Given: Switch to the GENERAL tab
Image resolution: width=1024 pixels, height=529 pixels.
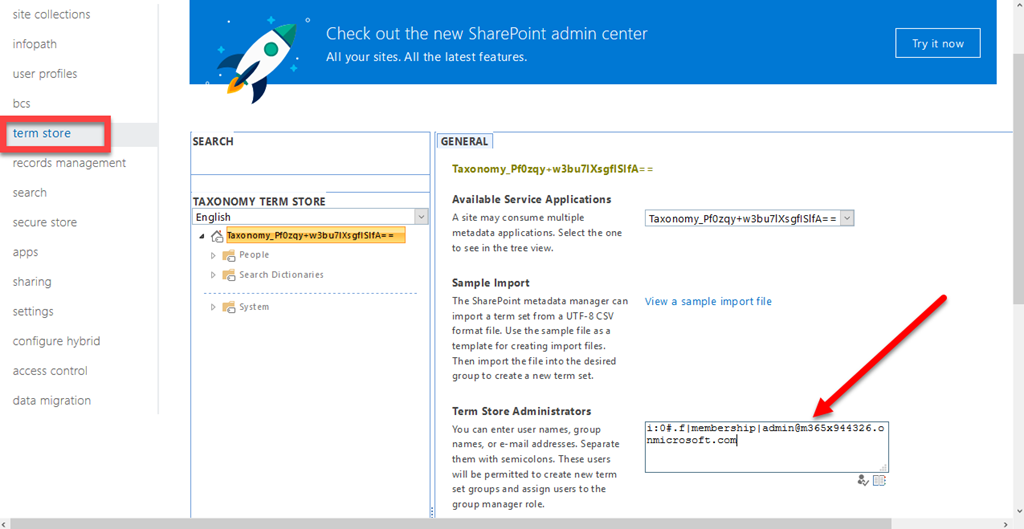Looking at the screenshot, I should coord(465,142).
